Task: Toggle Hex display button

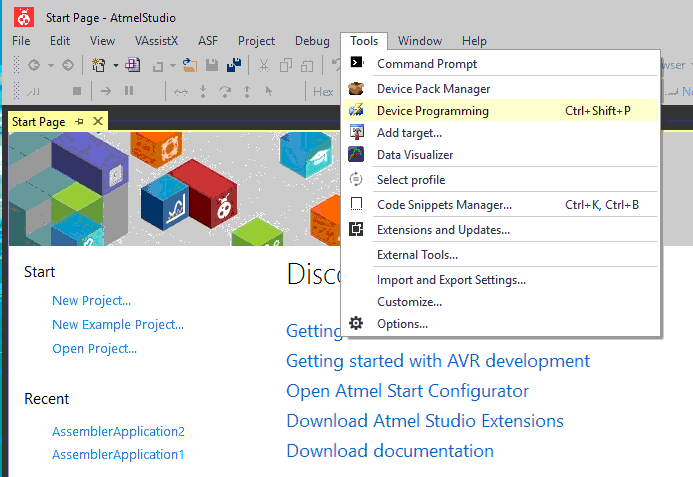Action: (x=323, y=92)
